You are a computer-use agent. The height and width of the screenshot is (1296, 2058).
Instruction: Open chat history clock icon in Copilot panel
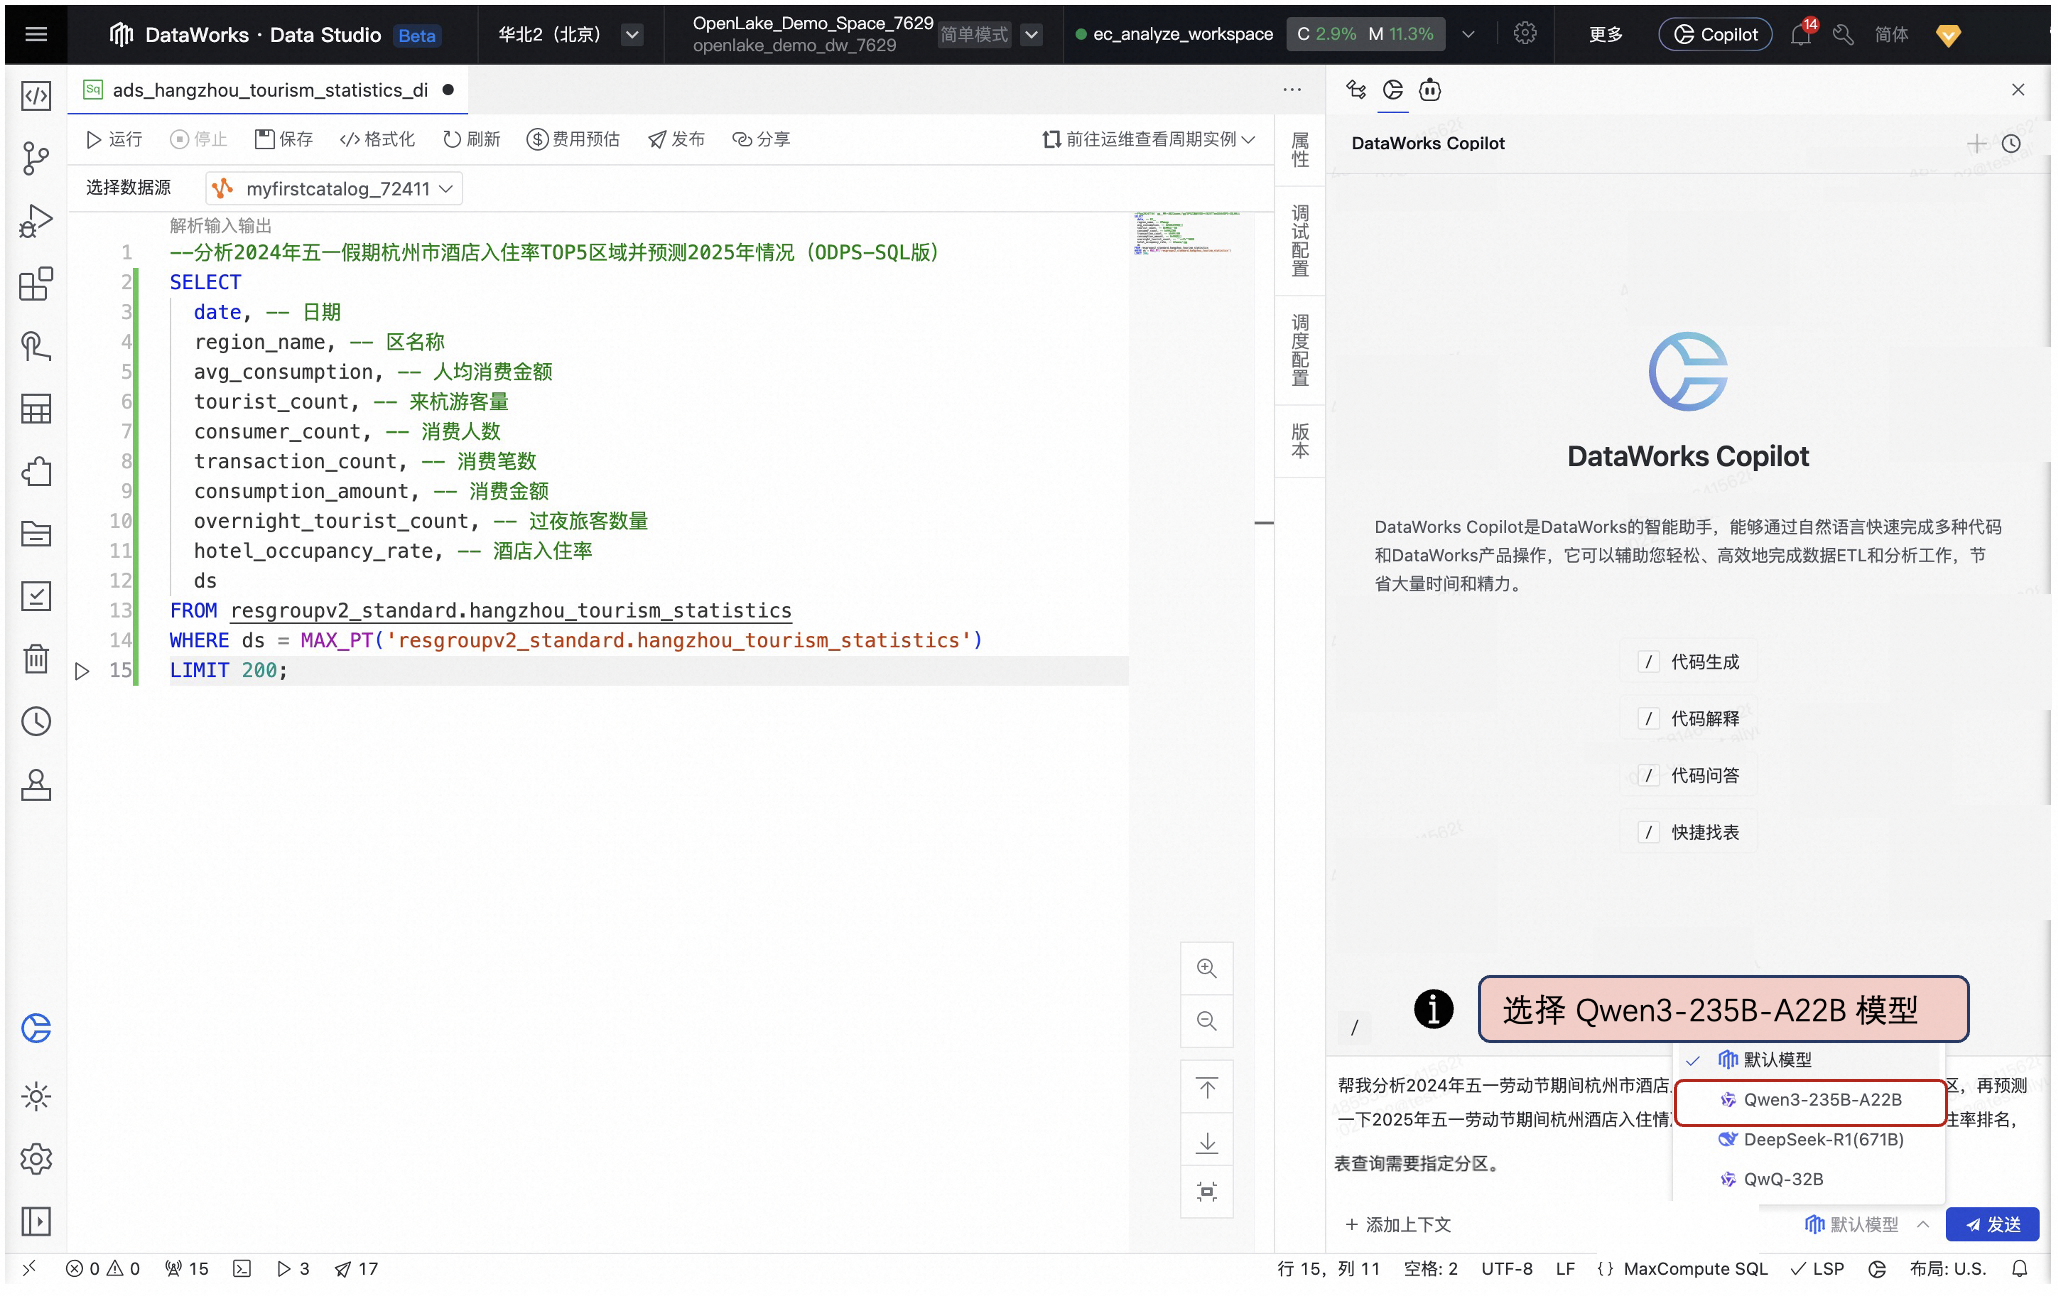tap(2011, 144)
